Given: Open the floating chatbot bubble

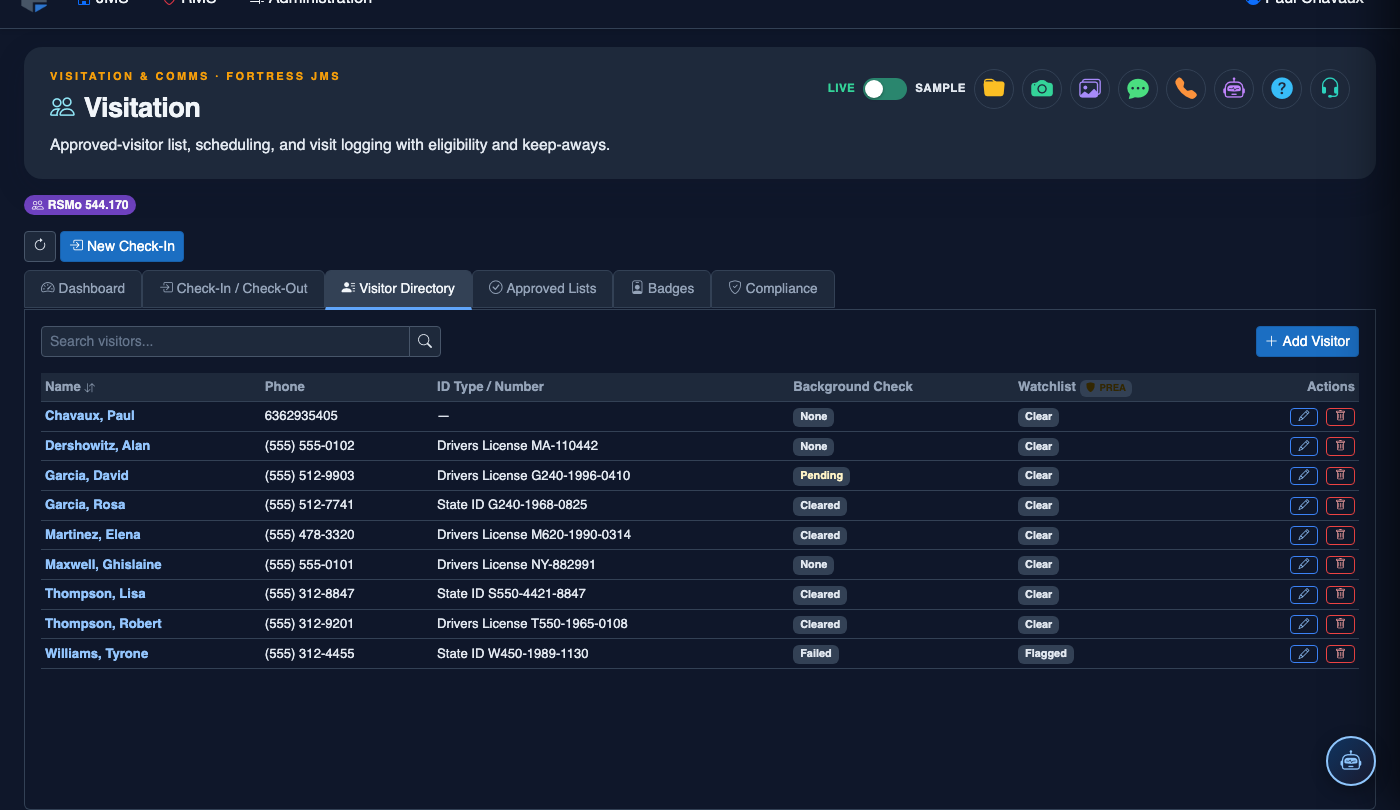Looking at the screenshot, I should [1351, 761].
